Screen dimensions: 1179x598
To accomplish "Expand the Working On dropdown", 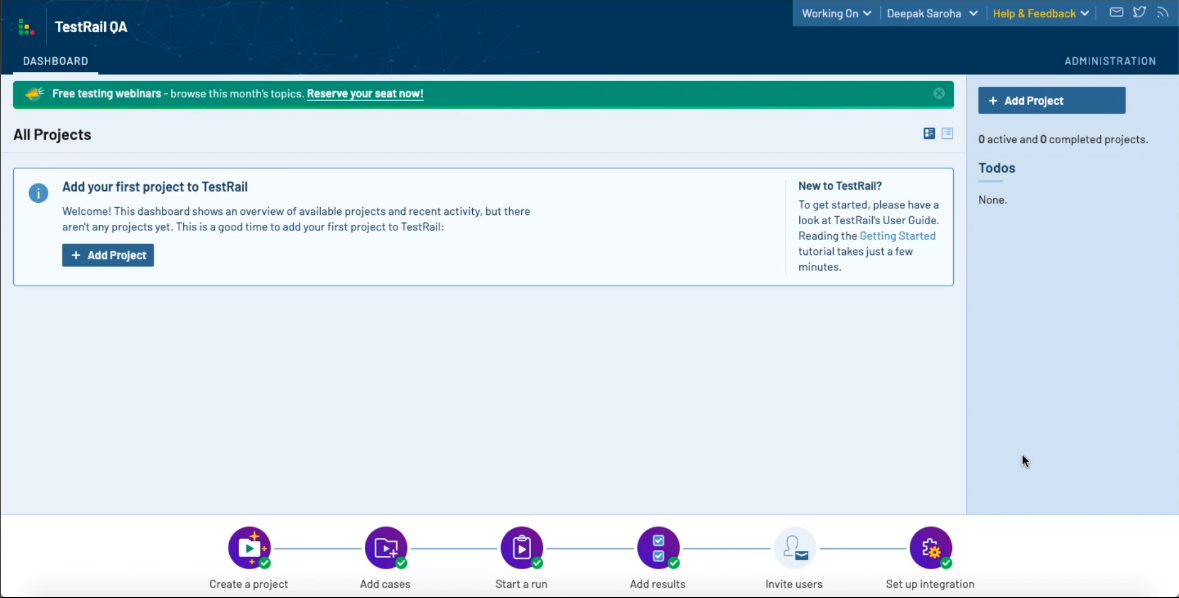I will pyautogui.click(x=836, y=13).
